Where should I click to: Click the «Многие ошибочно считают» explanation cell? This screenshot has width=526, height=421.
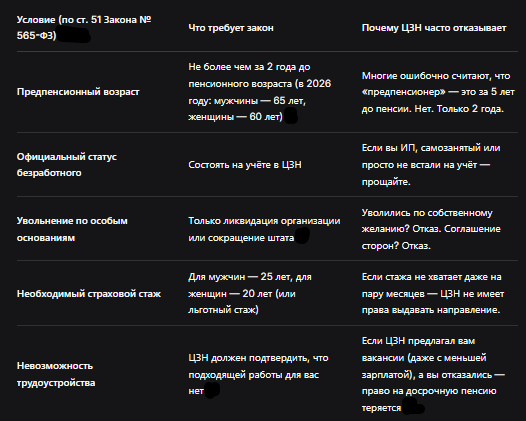click(x=438, y=92)
